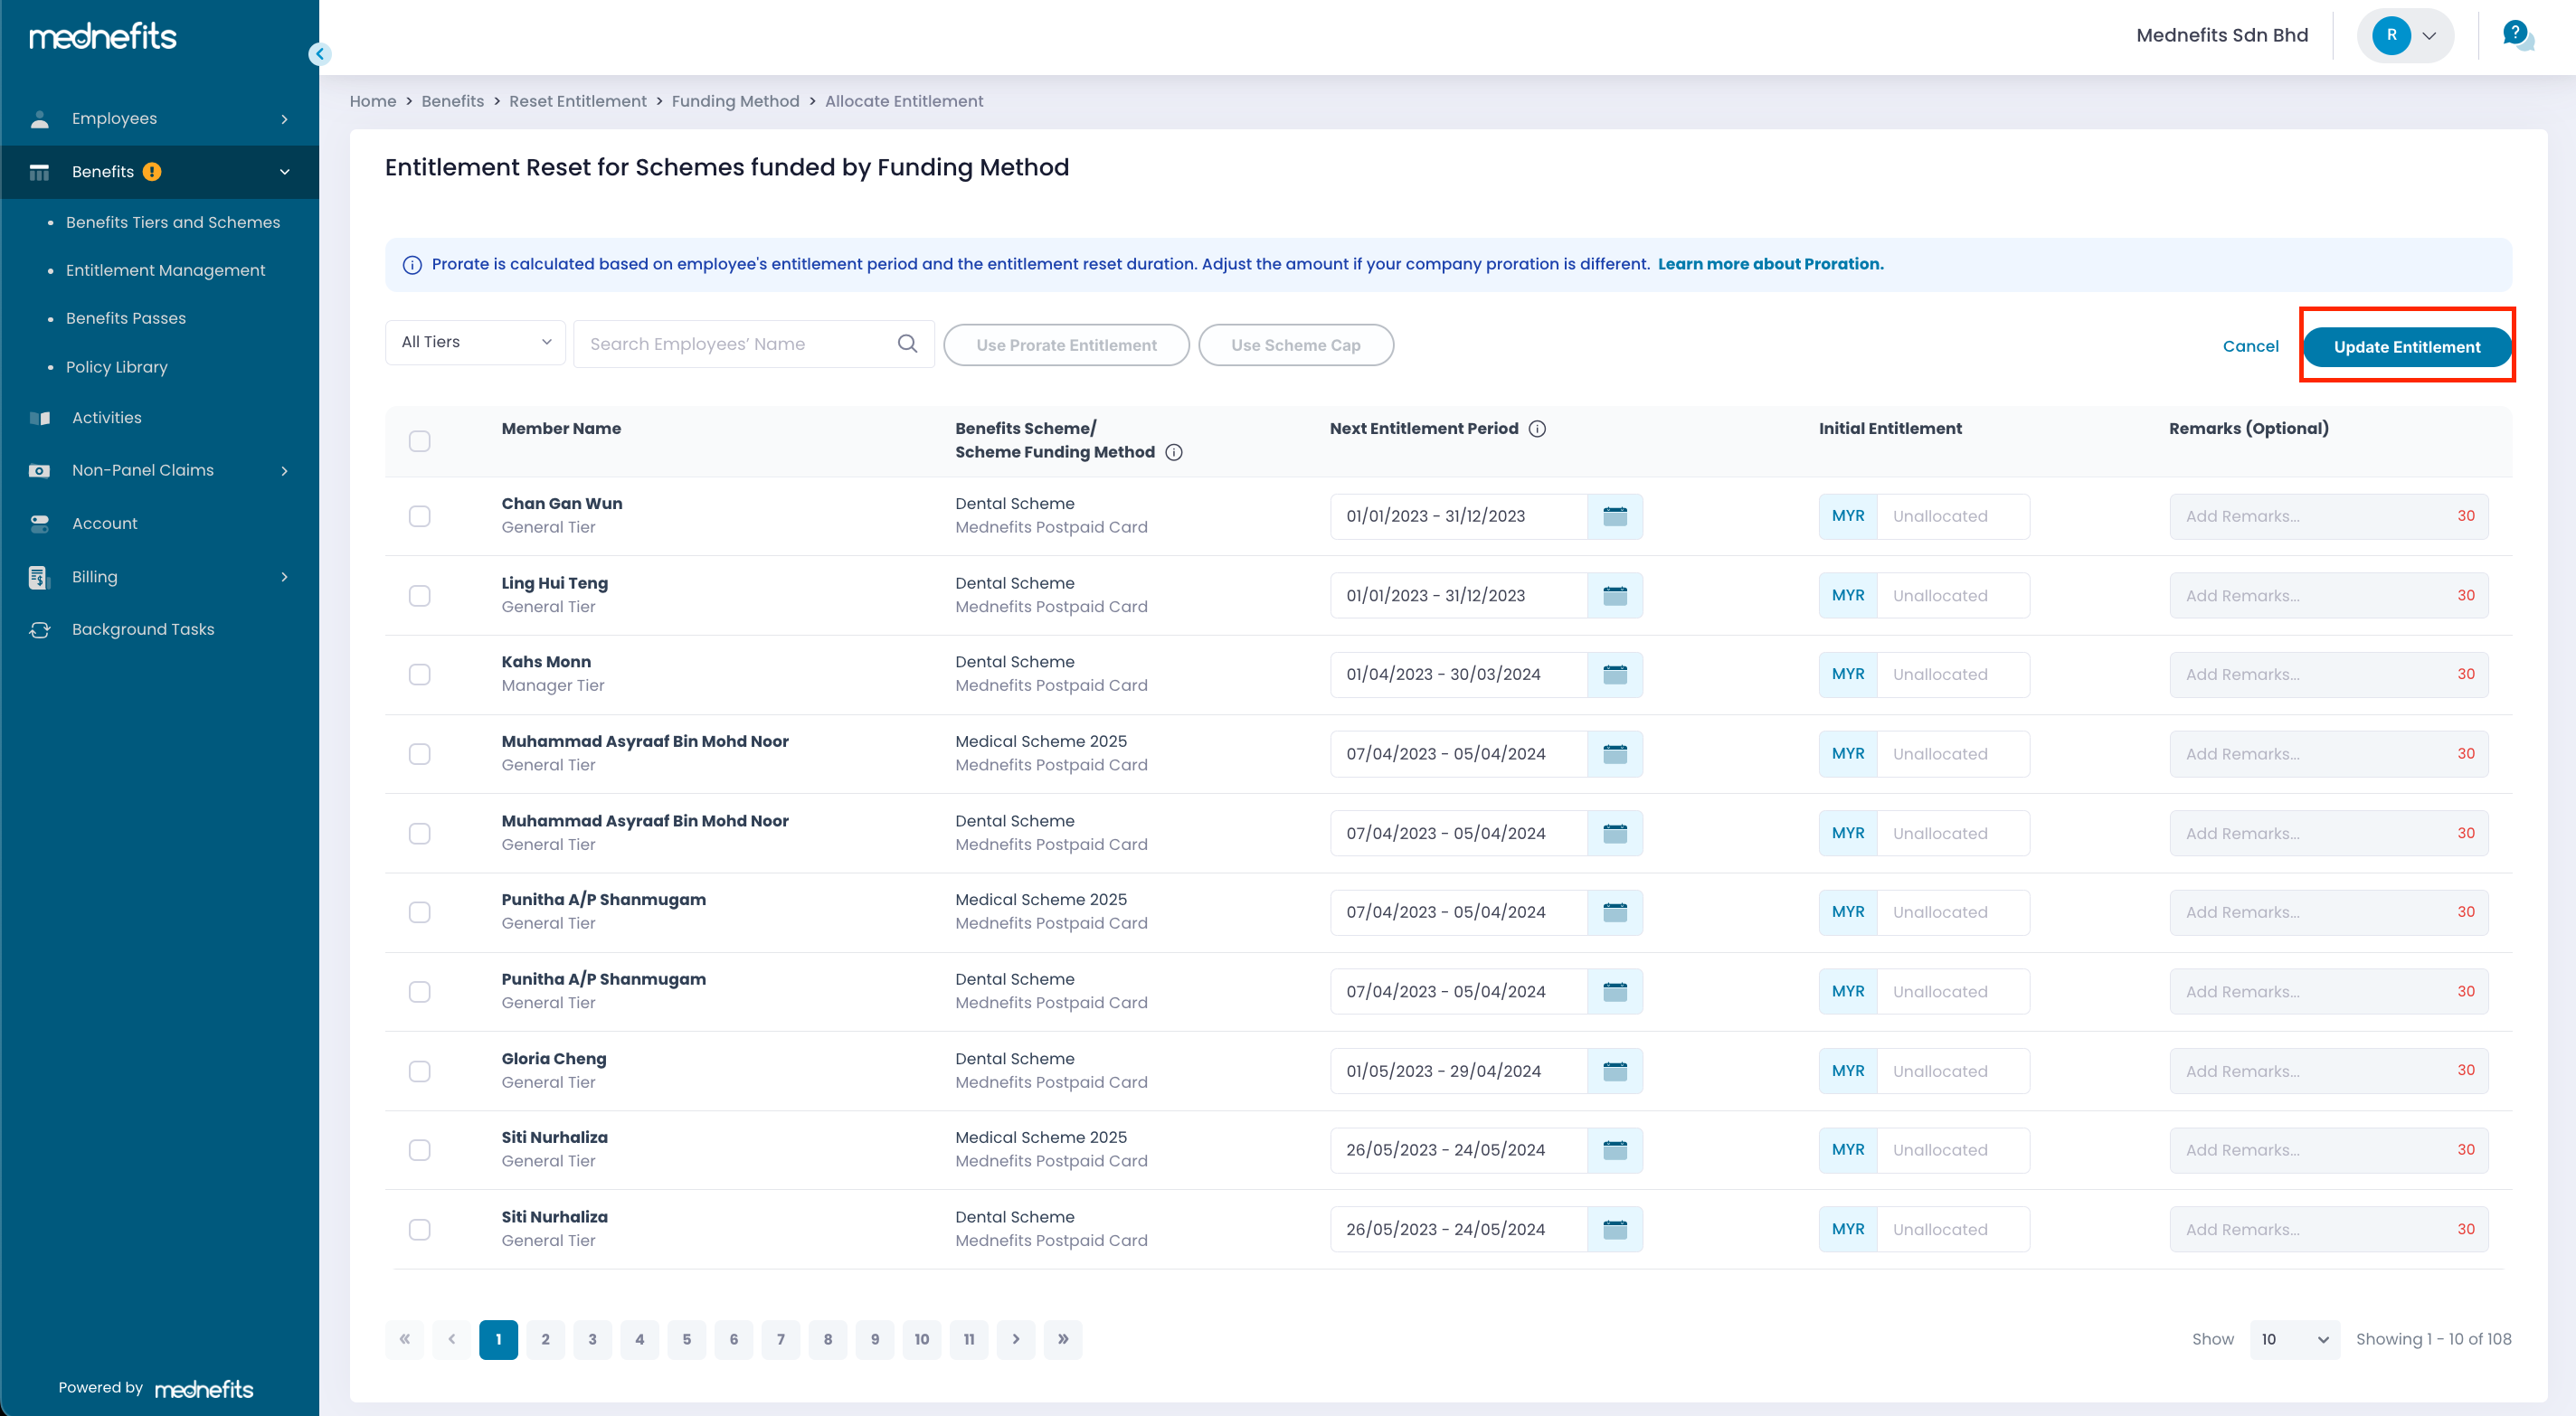
Task: Open calendar picker for Chan Gan Wun
Action: coord(1614,516)
